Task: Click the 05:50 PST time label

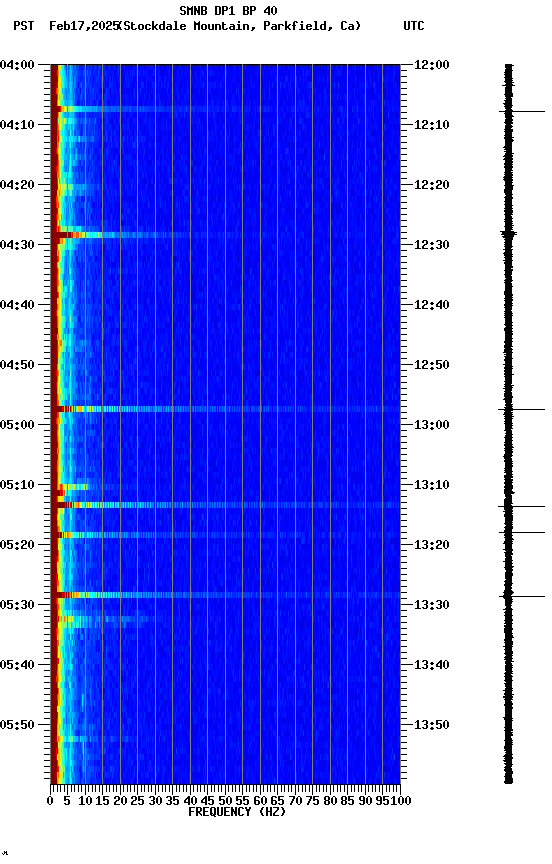Action: coord(17,726)
